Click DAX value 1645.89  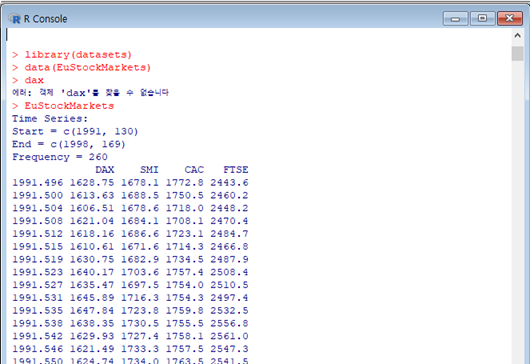(92, 298)
